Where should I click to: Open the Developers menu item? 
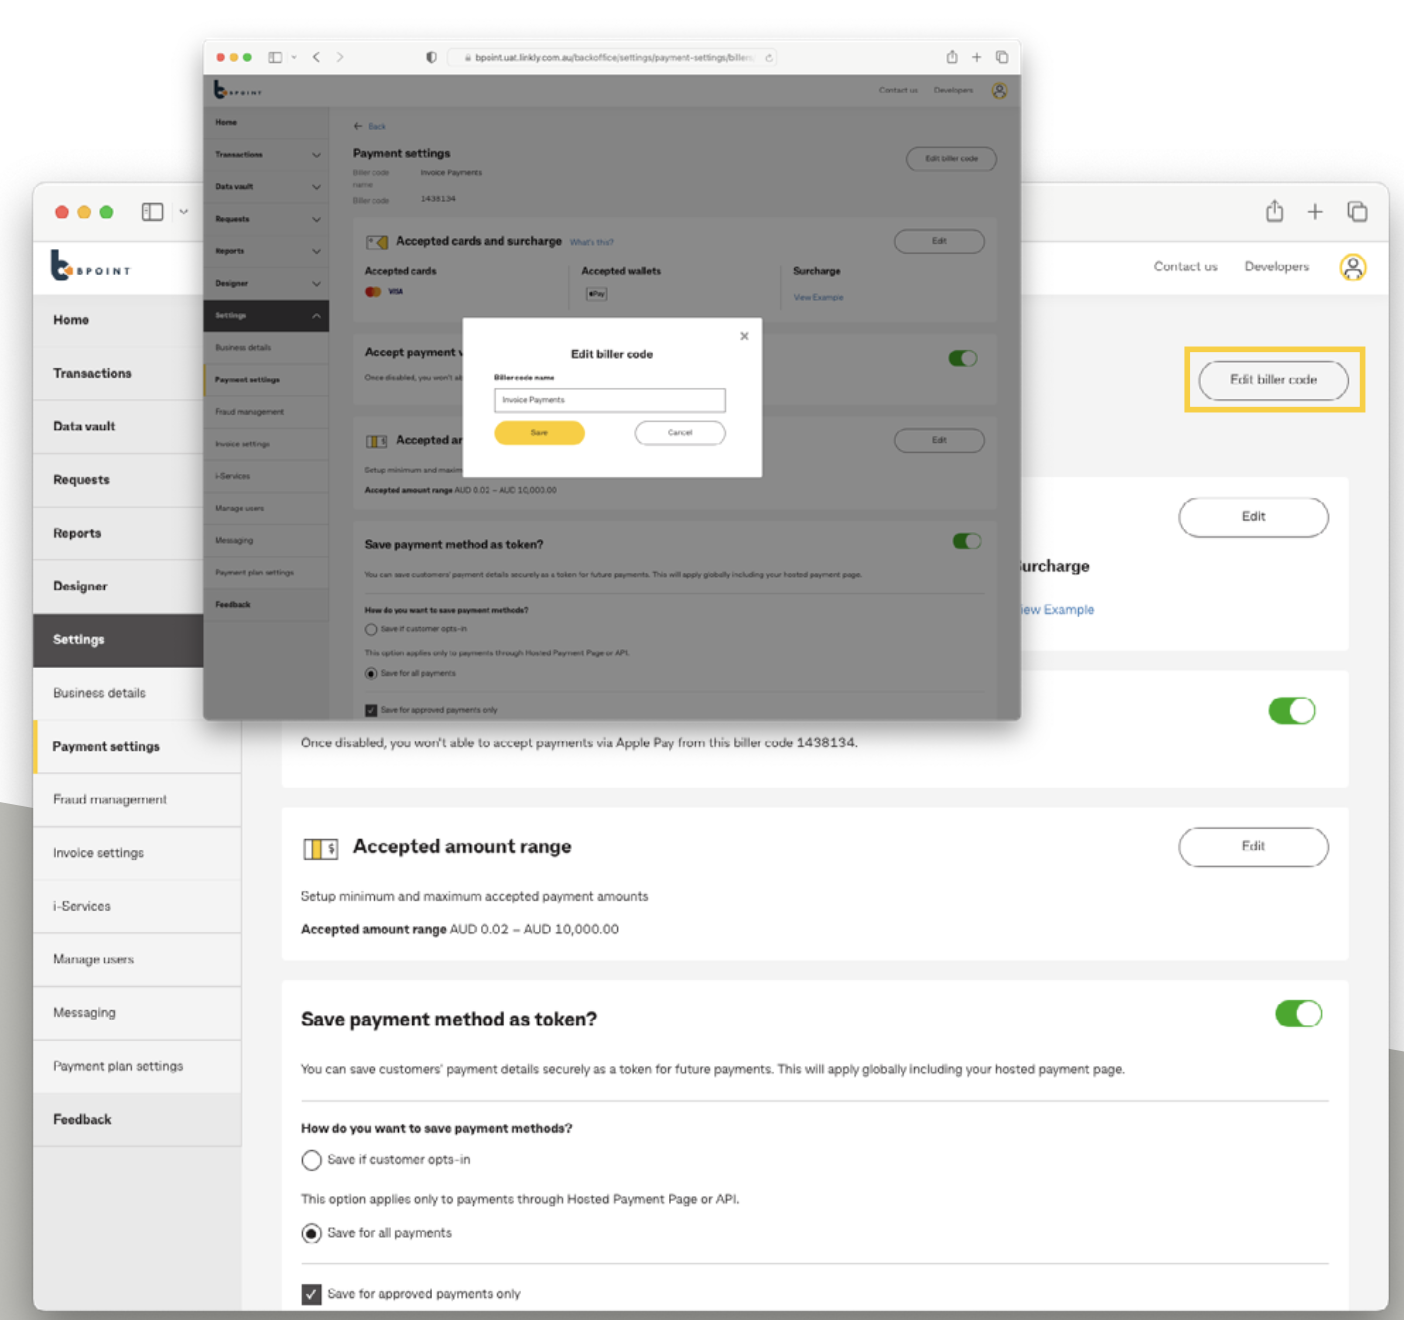point(1277,266)
